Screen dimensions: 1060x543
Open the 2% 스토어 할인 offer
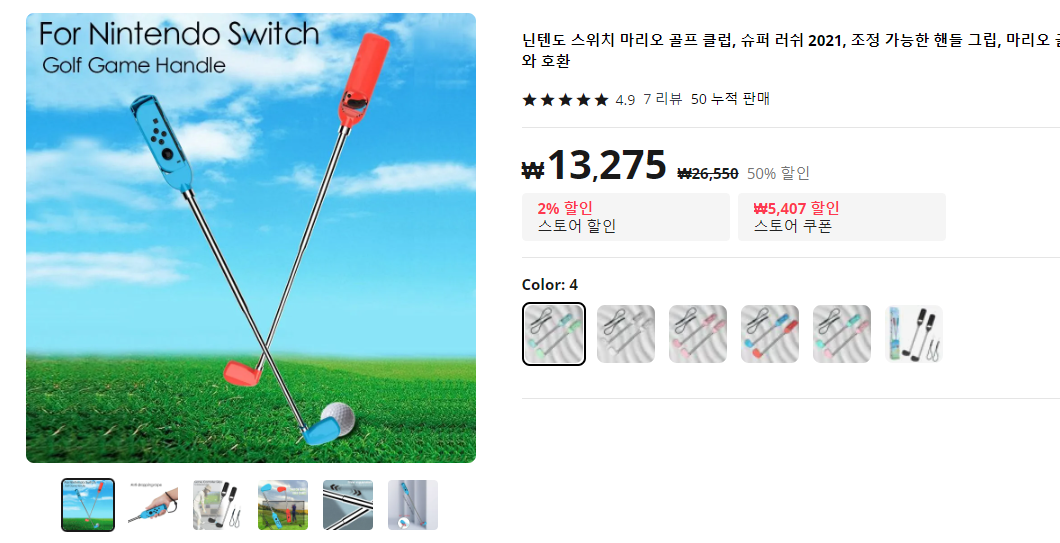(626, 217)
